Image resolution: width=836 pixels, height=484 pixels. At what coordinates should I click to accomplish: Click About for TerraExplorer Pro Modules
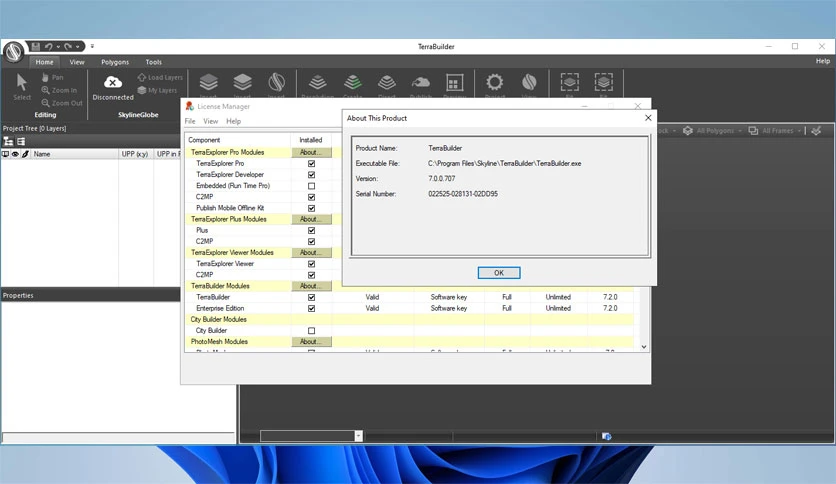click(311, 152)
